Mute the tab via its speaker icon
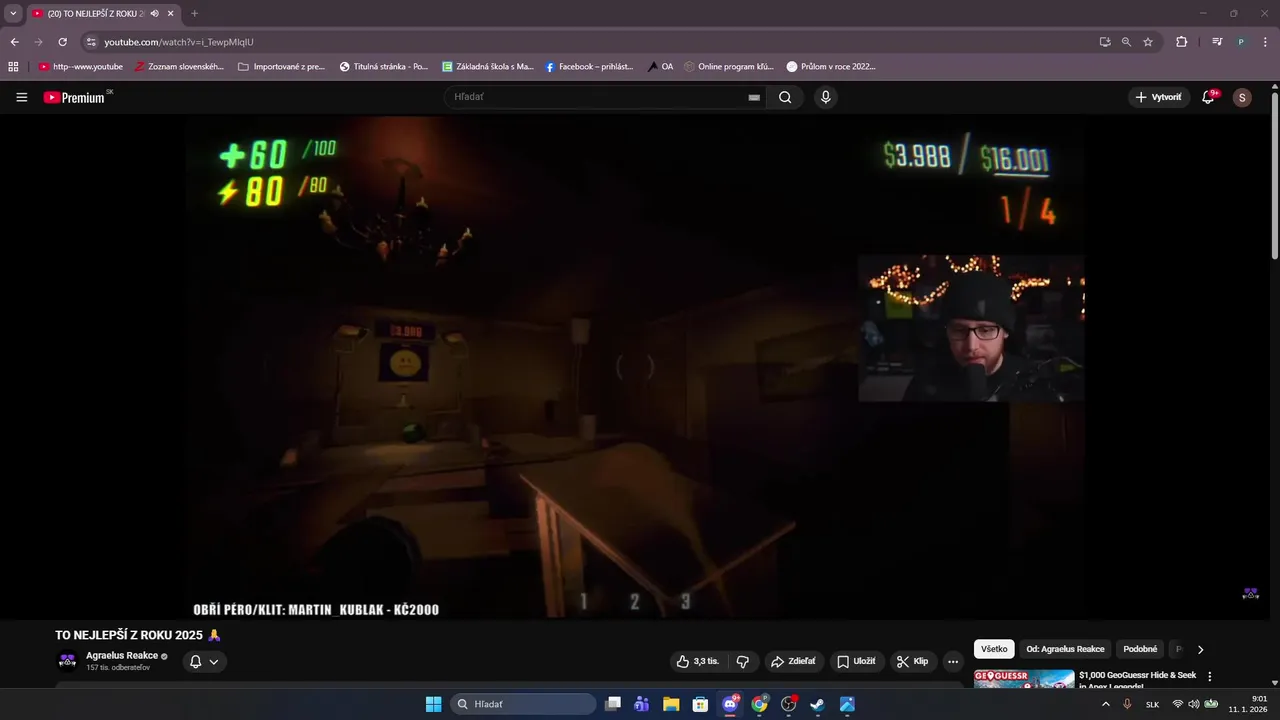This screenshot has width=1280, height=720. [x=155, y=14]
